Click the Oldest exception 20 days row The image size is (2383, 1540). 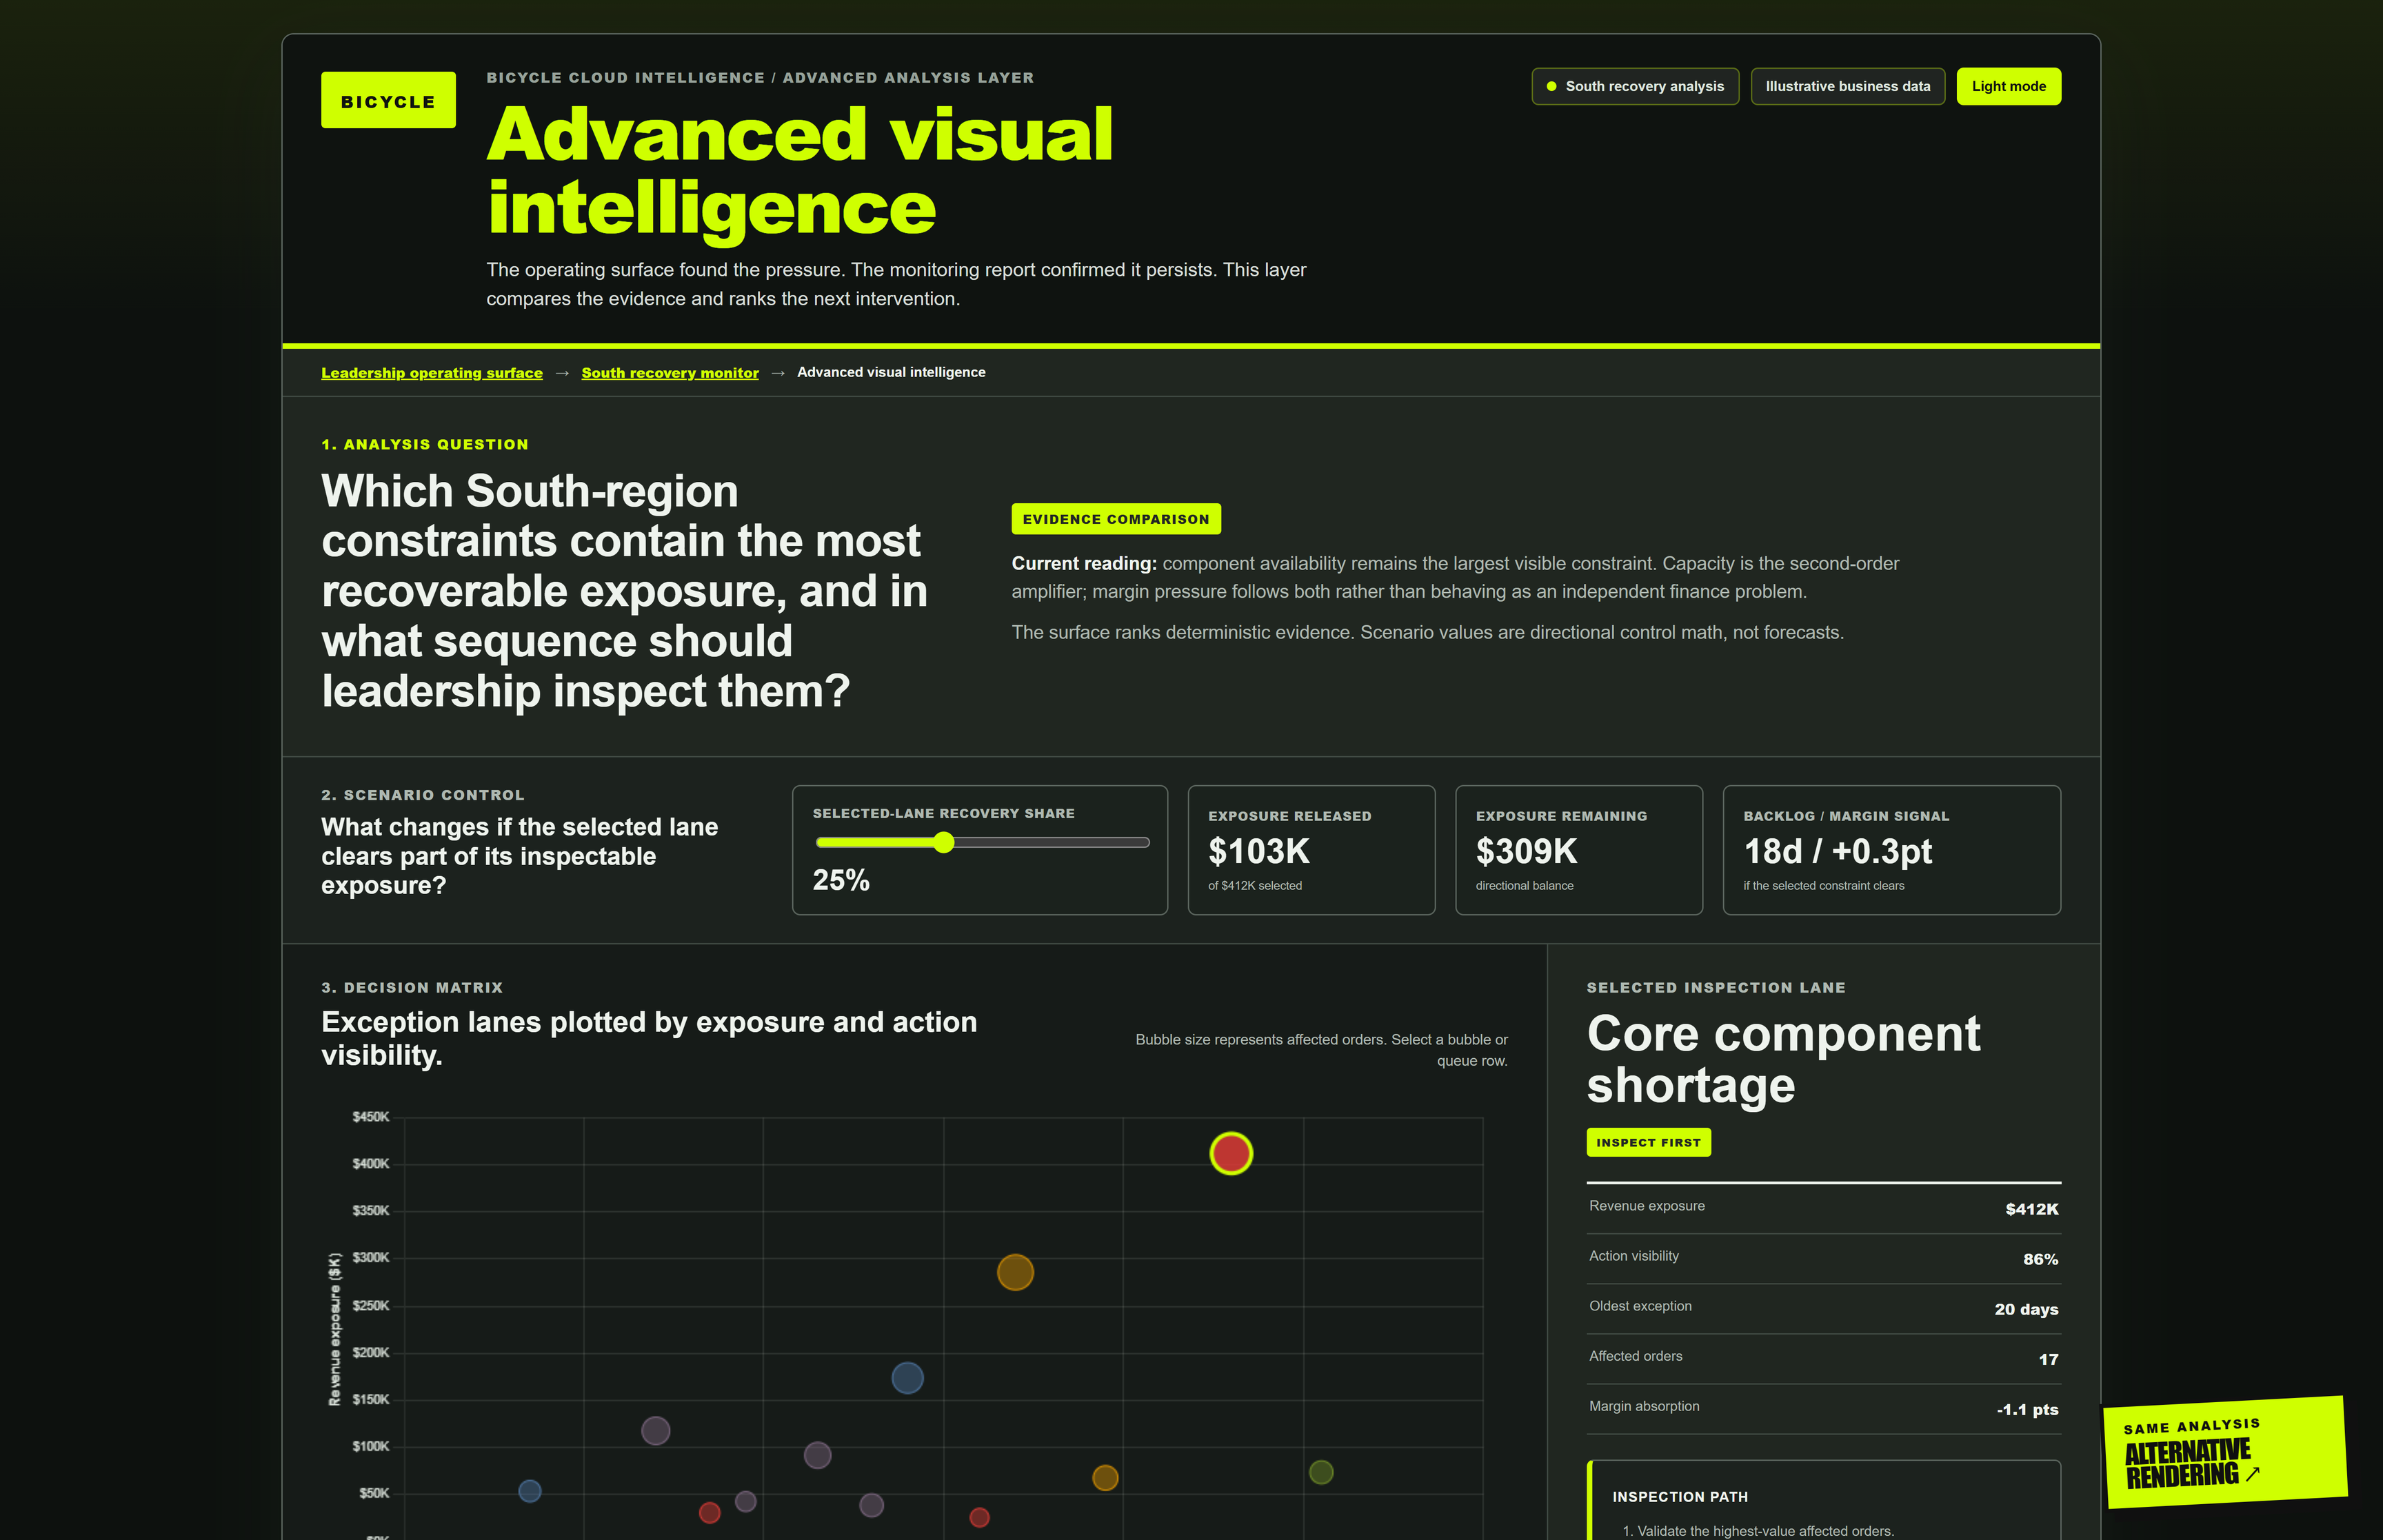(x=1823, y=1308)
